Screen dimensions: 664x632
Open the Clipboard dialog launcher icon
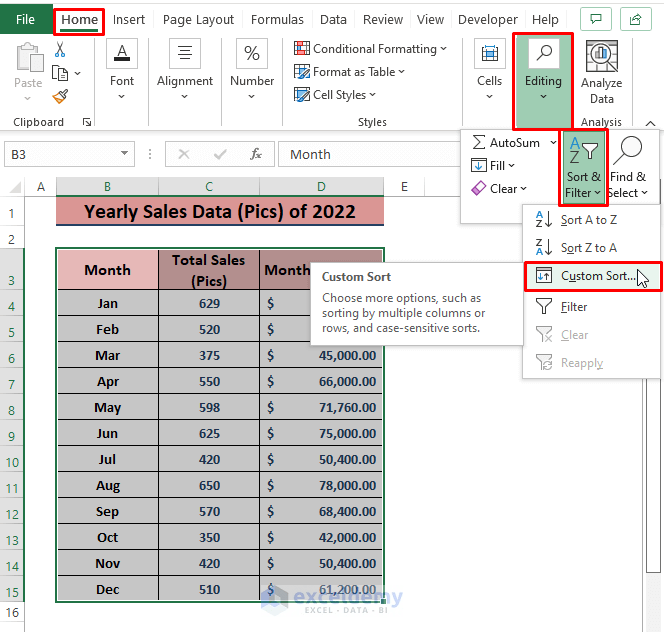coord(87,122)
